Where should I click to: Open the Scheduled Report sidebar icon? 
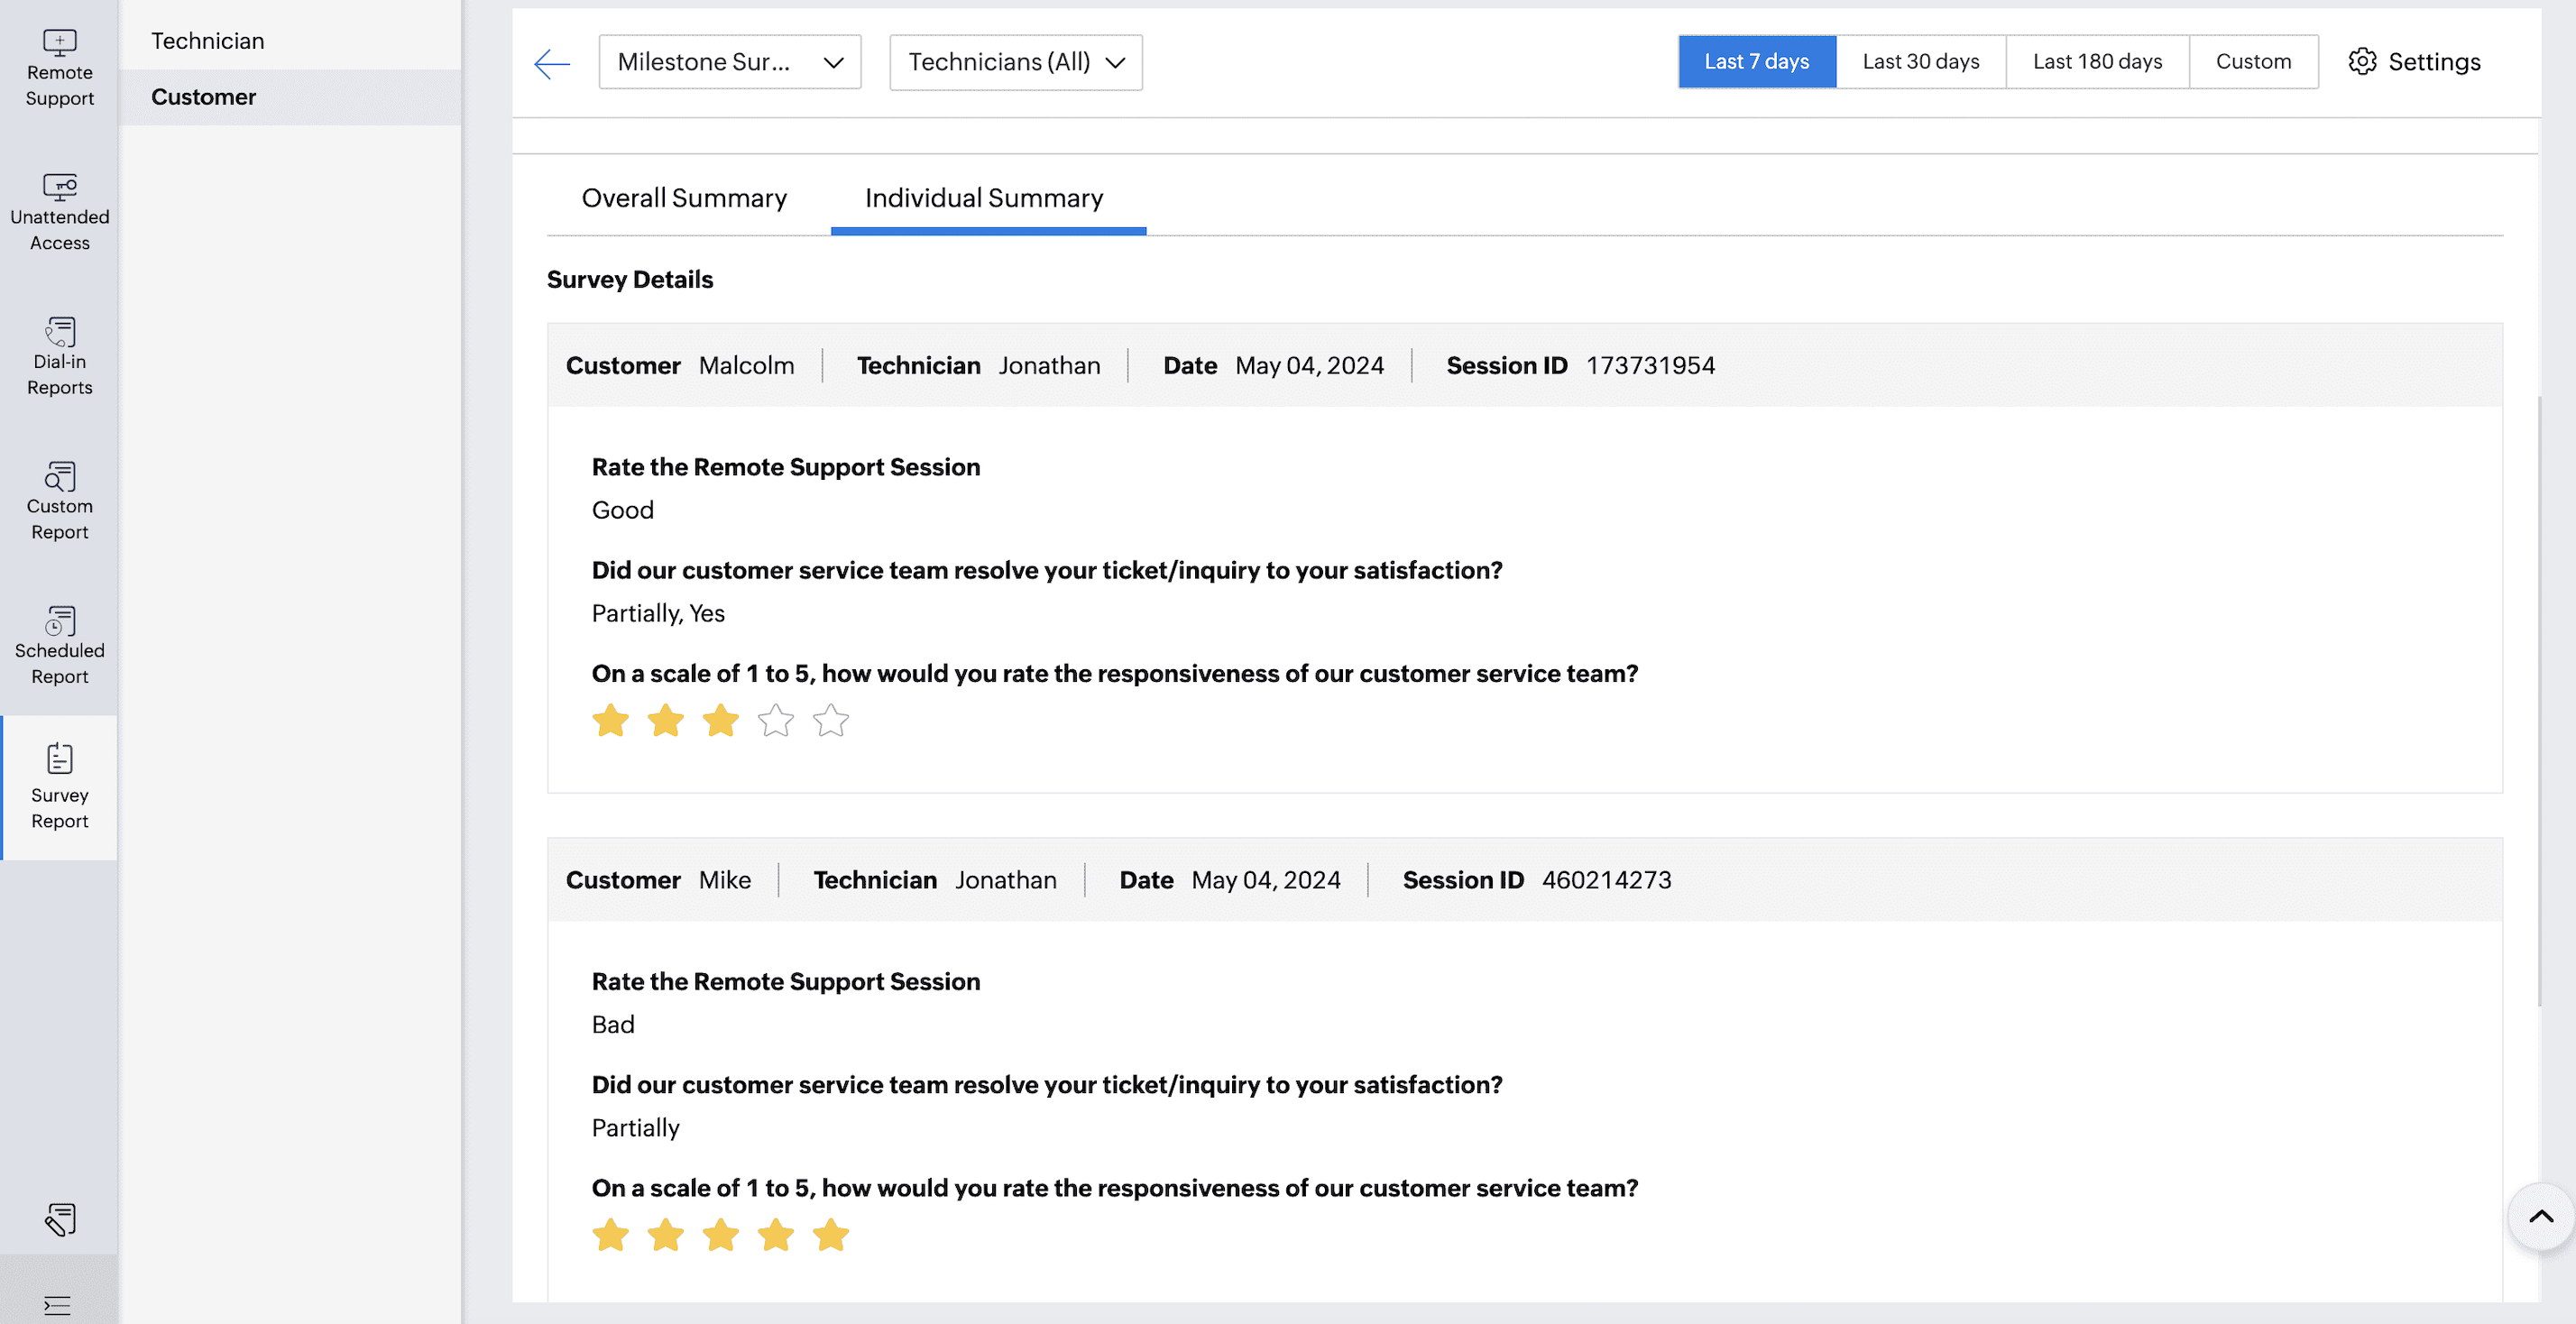[x=59, y=621]
